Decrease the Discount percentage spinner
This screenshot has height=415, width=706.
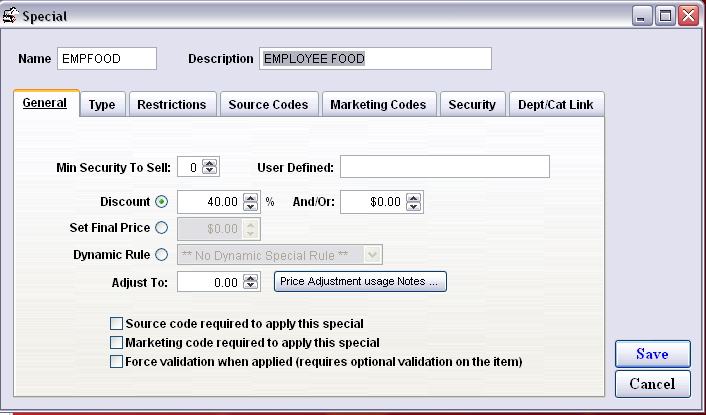(x=251, y=206)
